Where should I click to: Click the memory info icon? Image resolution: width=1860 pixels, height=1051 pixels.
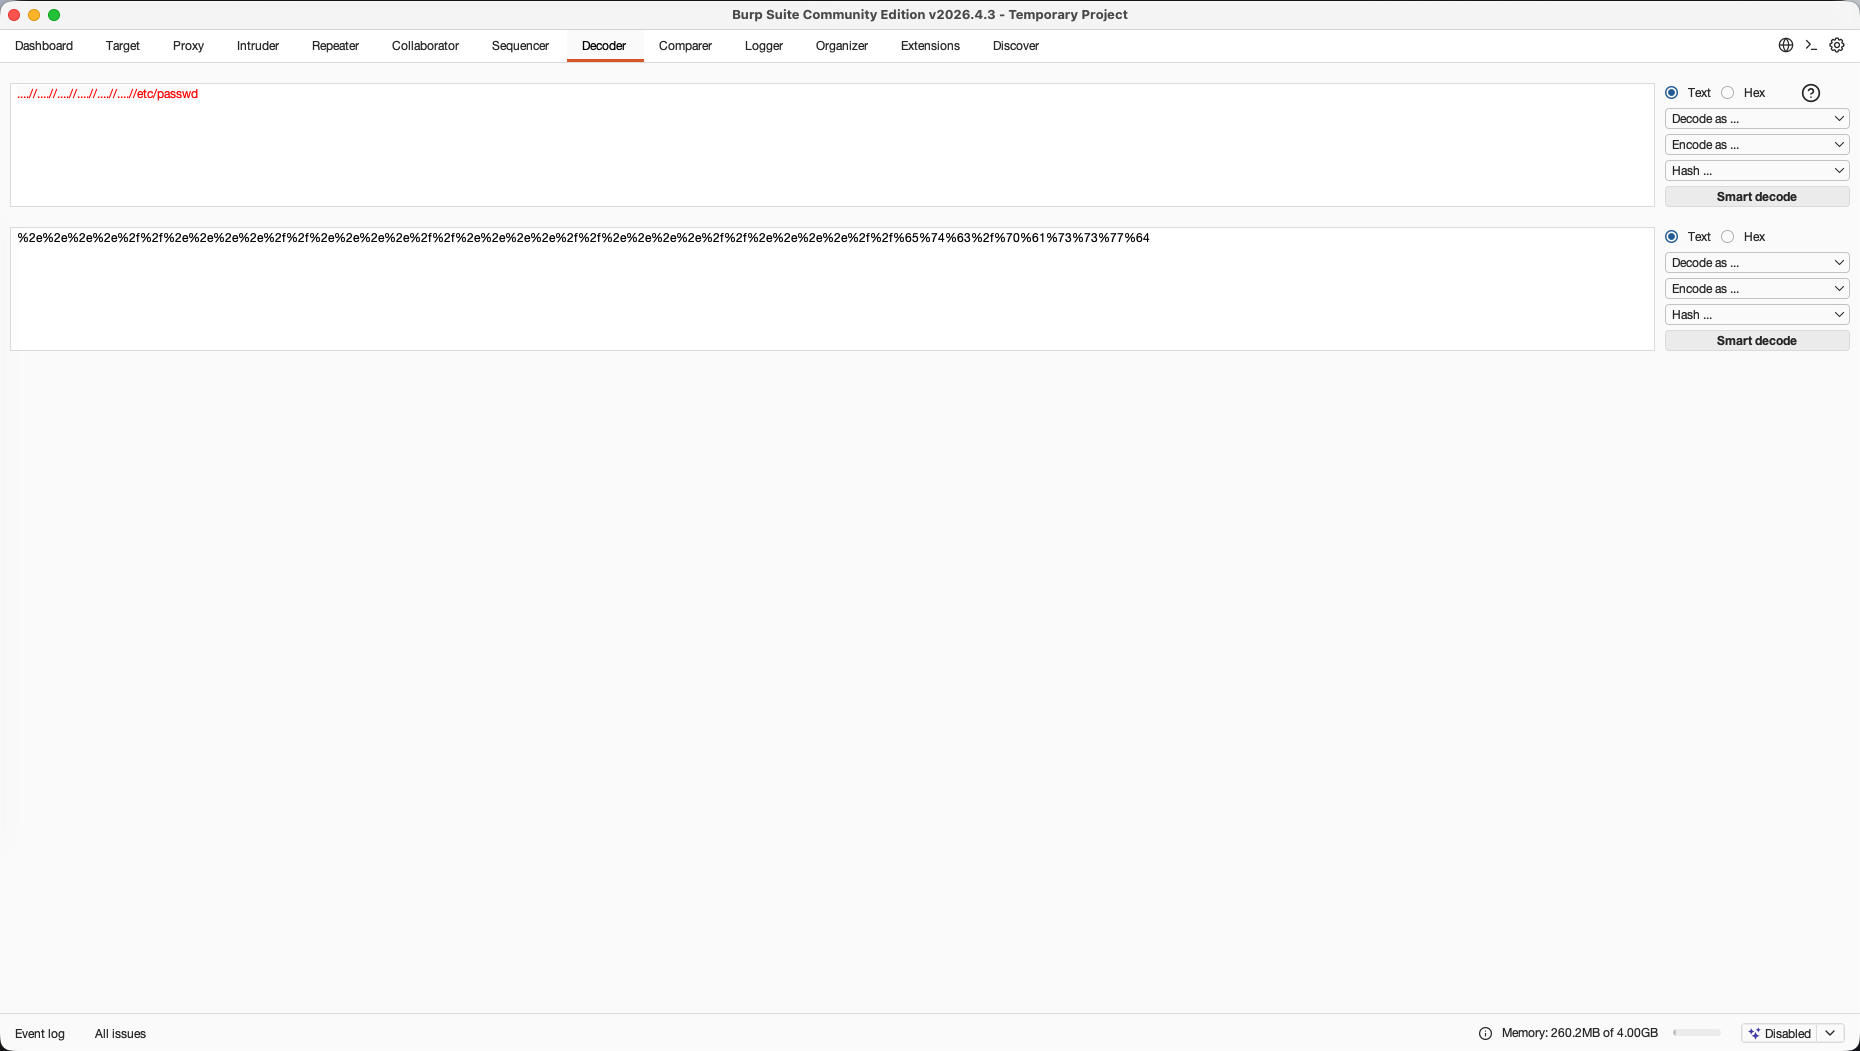(1485, 1033)
